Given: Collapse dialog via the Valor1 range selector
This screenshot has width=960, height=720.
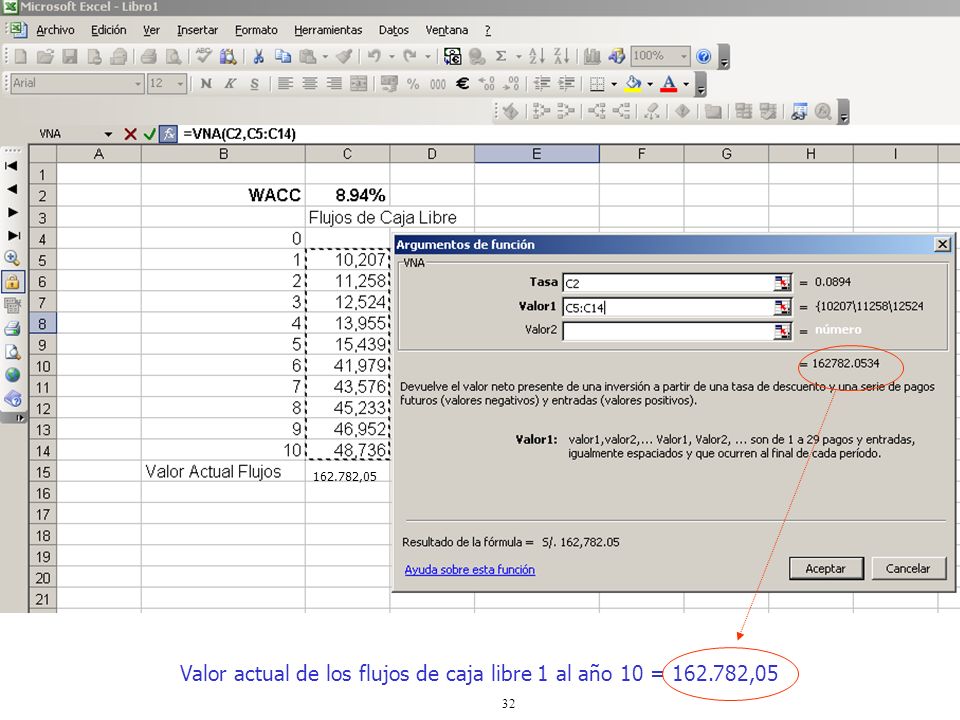Looking at the screenshot, I should point(782,307).
